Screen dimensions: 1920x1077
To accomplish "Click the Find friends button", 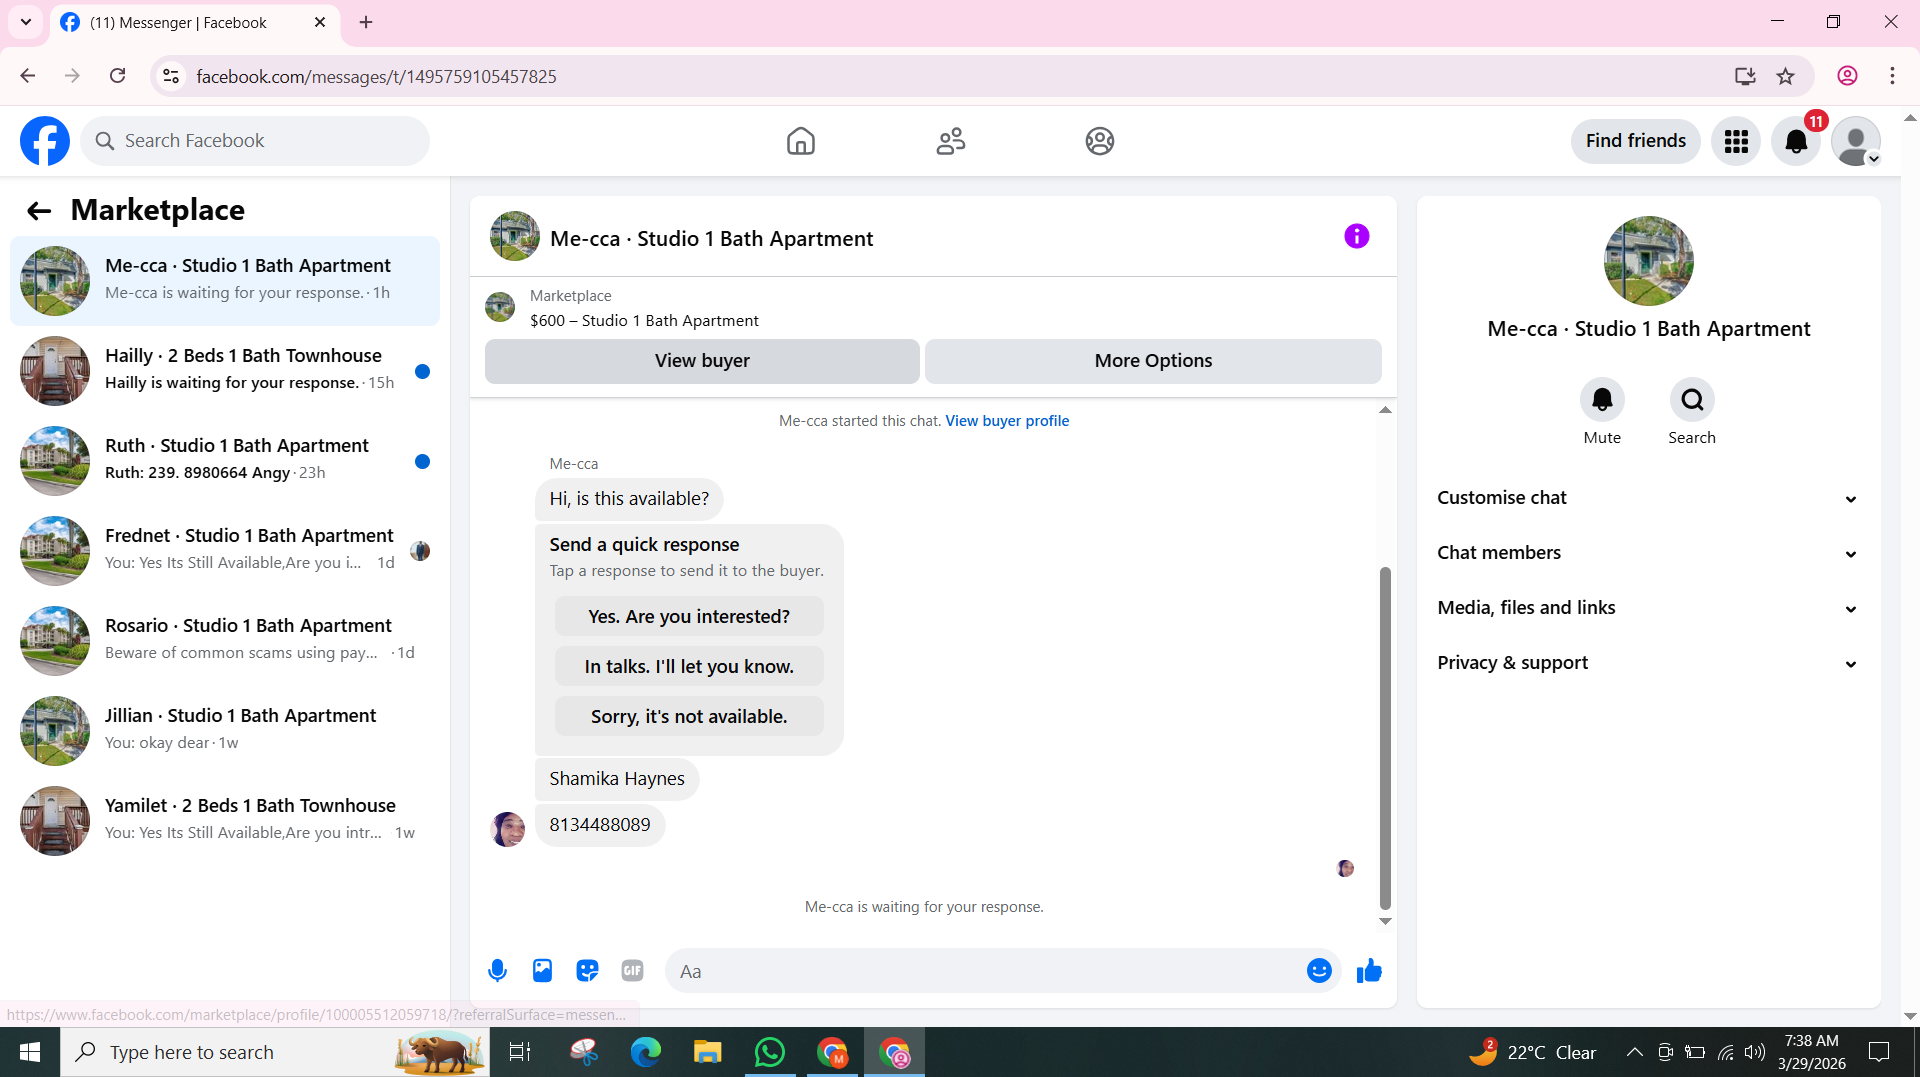I will [x=1635, y=141].
